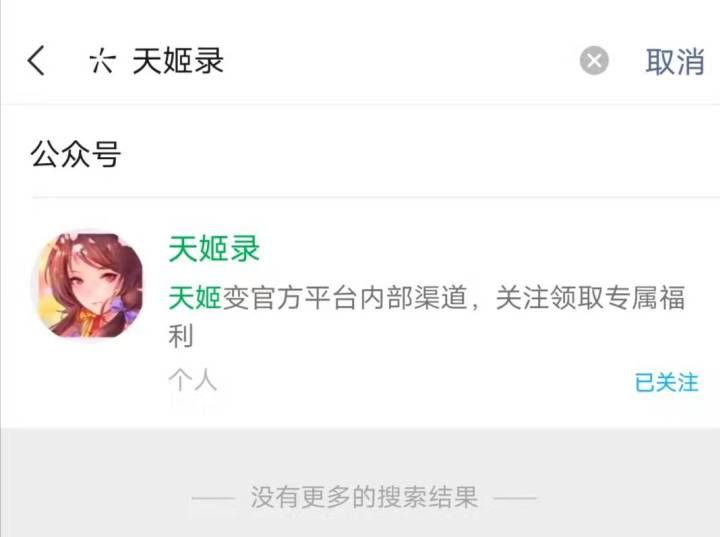
Task: Cancel the search with 取消
Action: (x=675, y=61)
